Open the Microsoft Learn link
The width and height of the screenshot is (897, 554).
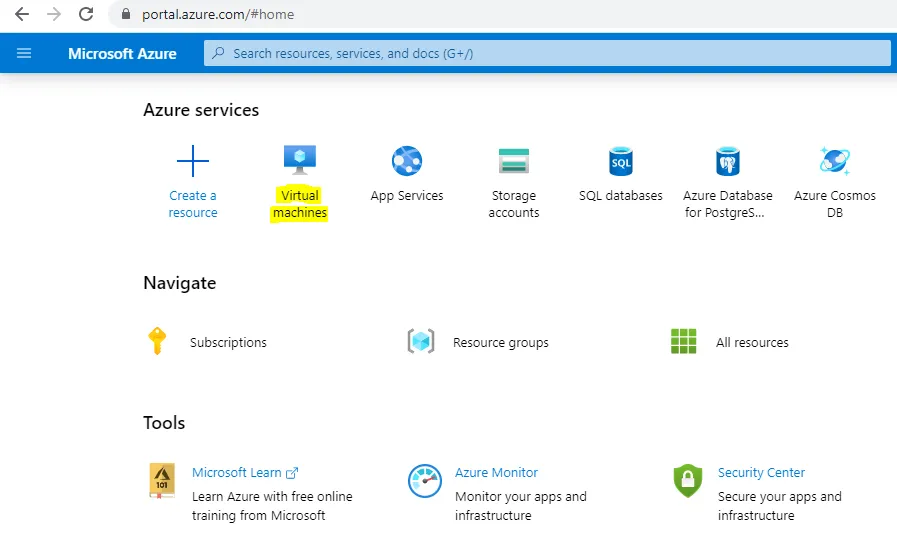(237, 473)
